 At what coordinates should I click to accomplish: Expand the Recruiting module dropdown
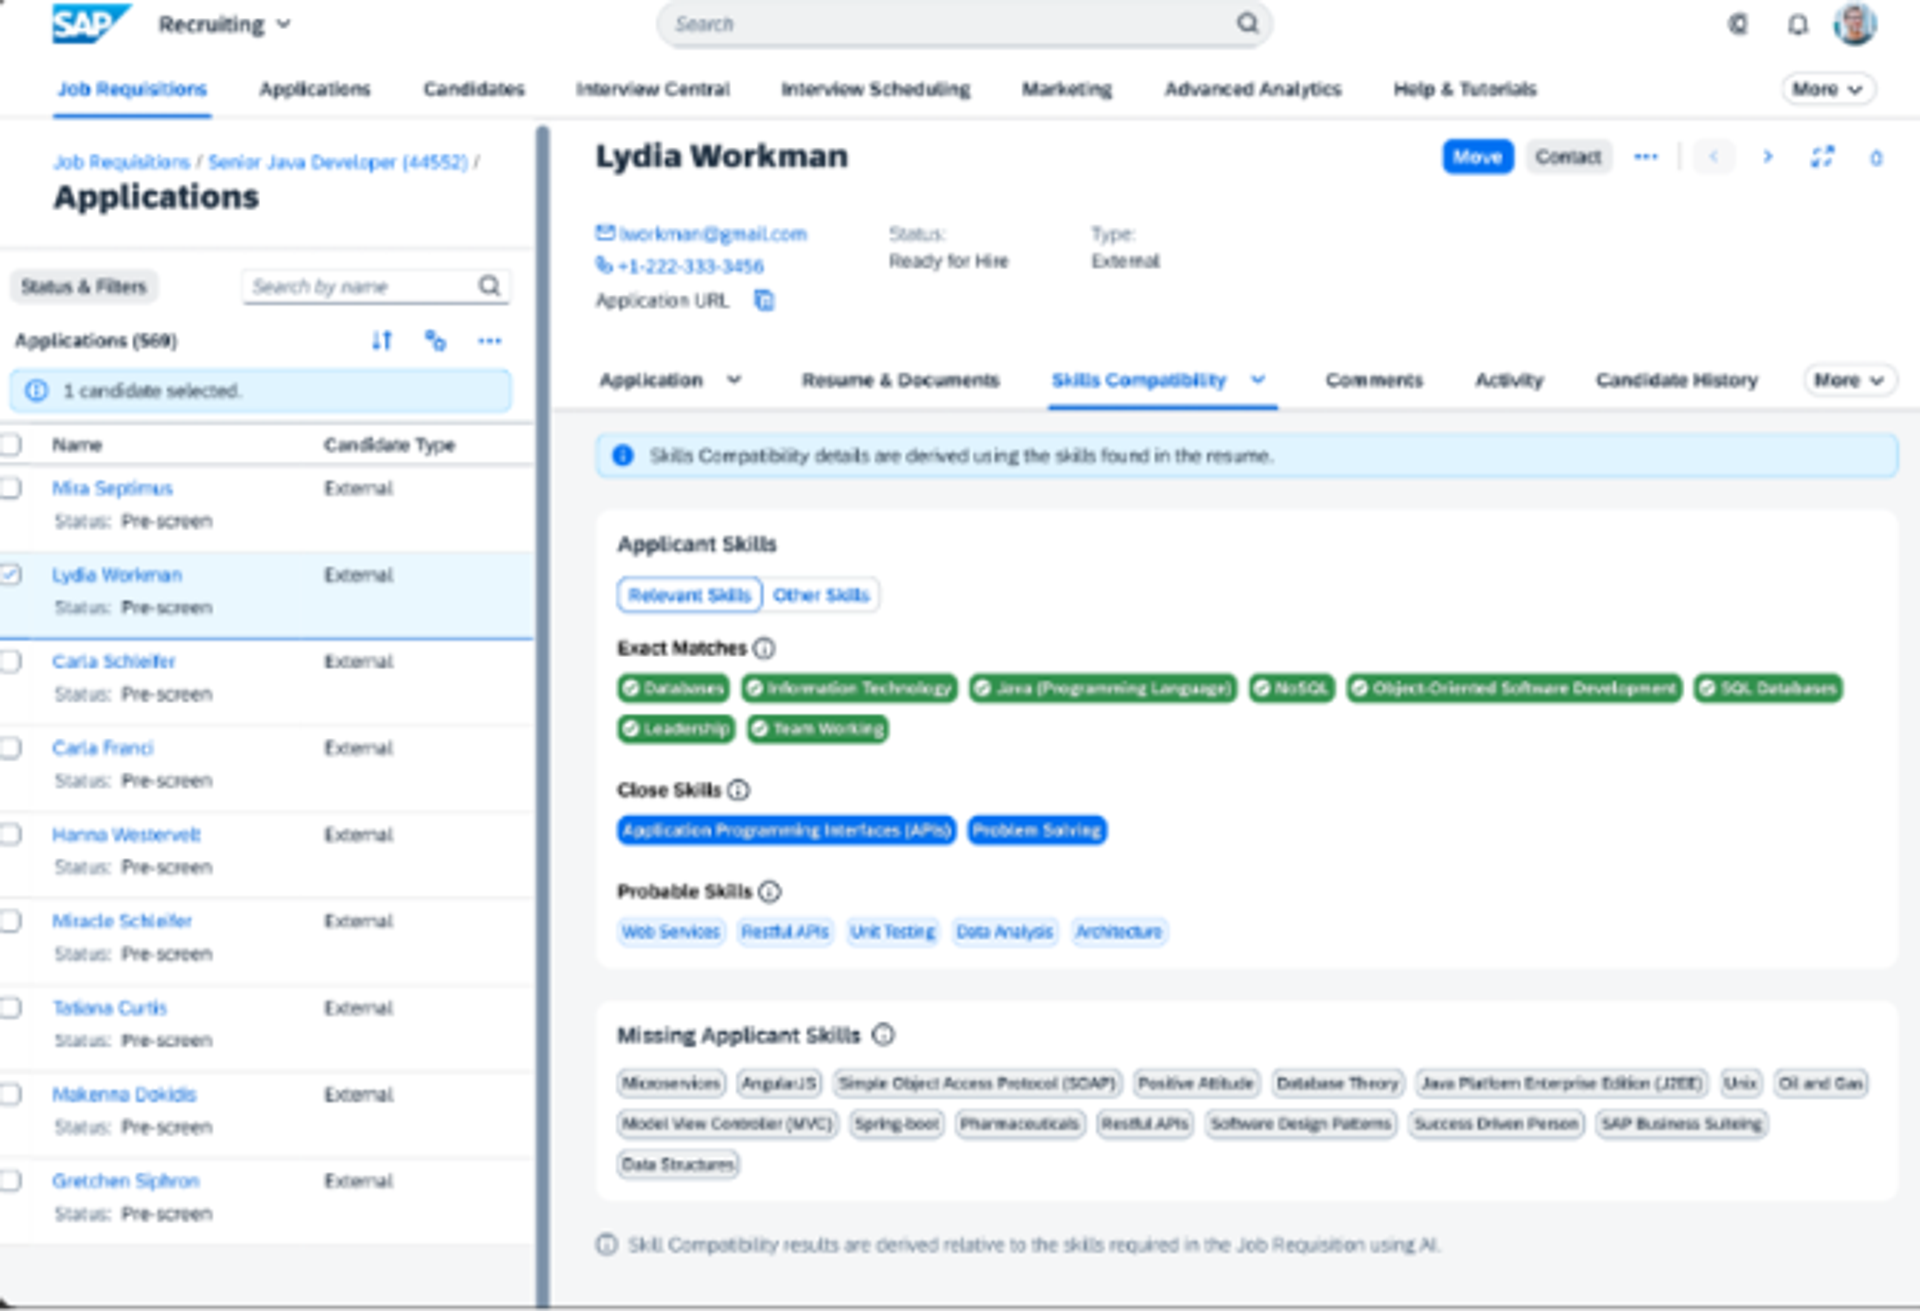(283, 25)
